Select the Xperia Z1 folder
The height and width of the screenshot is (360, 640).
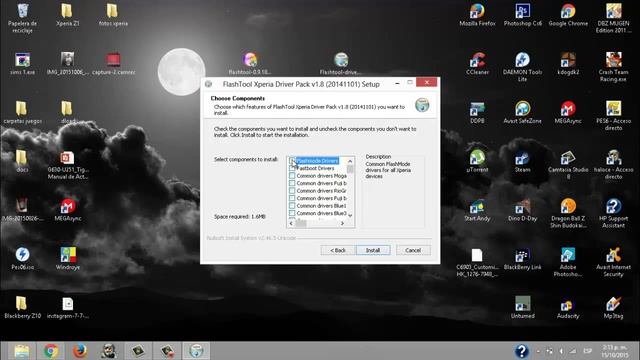[x=67, y=15]
